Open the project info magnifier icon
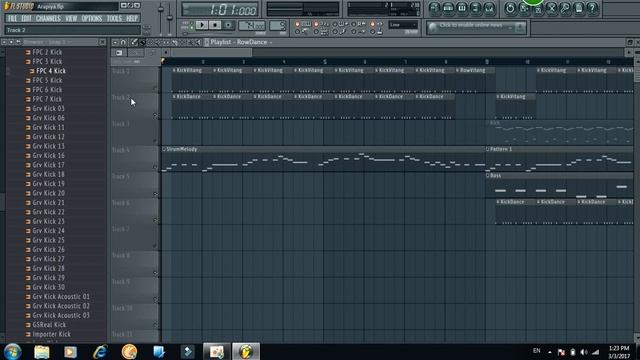 tap(565, 8)
